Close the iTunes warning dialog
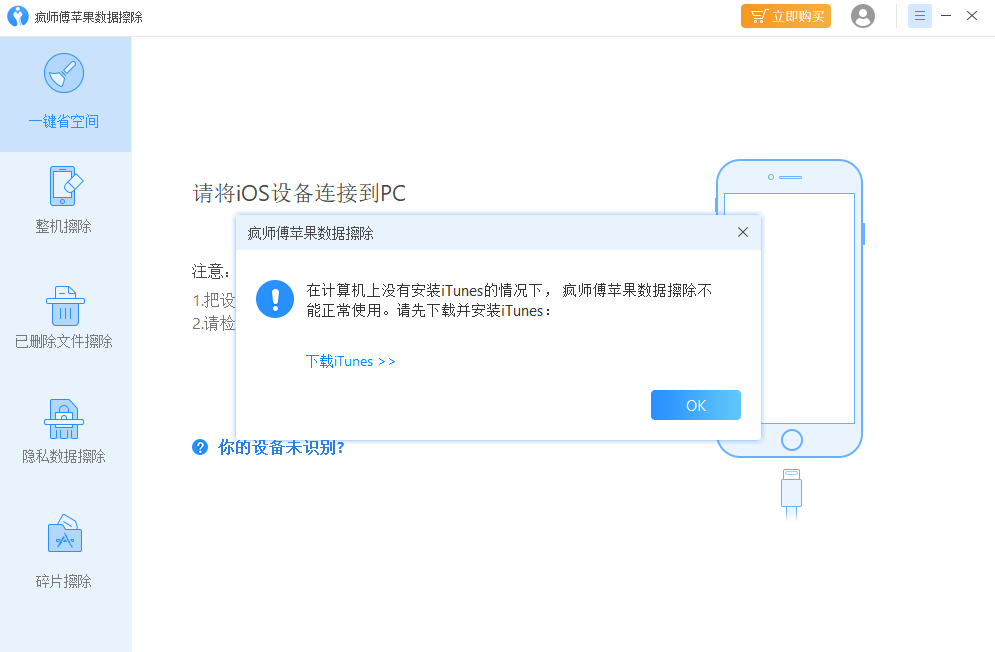995x652 pixels. pyautogui.click(x=742, y=232)
